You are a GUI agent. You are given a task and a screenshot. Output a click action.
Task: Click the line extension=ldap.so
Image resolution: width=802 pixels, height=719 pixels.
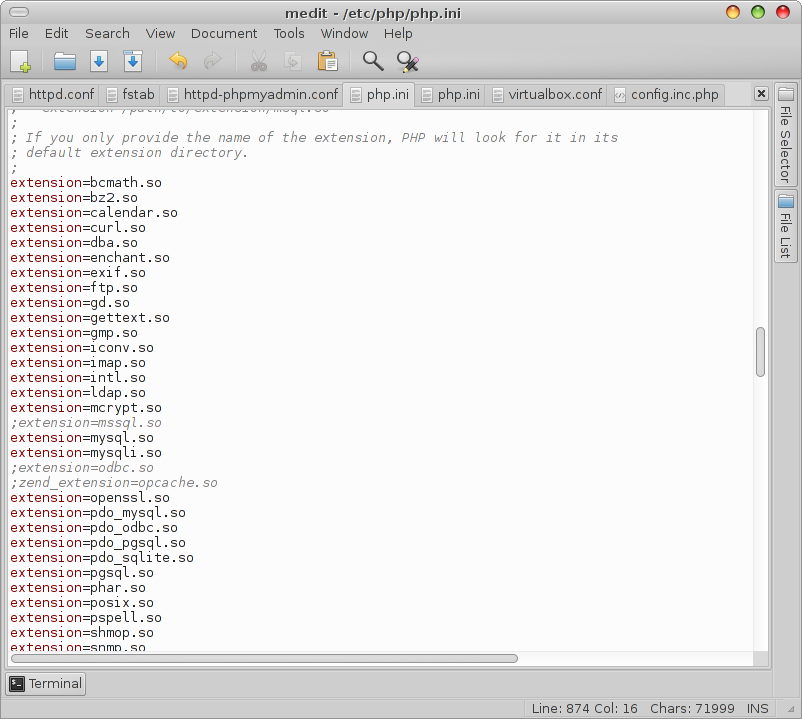[x=78, y=393]
